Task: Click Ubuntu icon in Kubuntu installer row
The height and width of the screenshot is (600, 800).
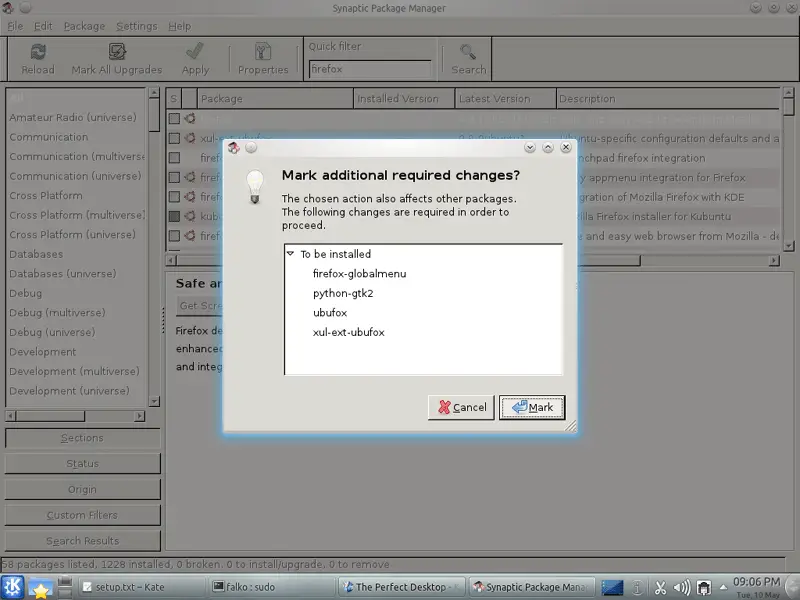Action: 190,216
